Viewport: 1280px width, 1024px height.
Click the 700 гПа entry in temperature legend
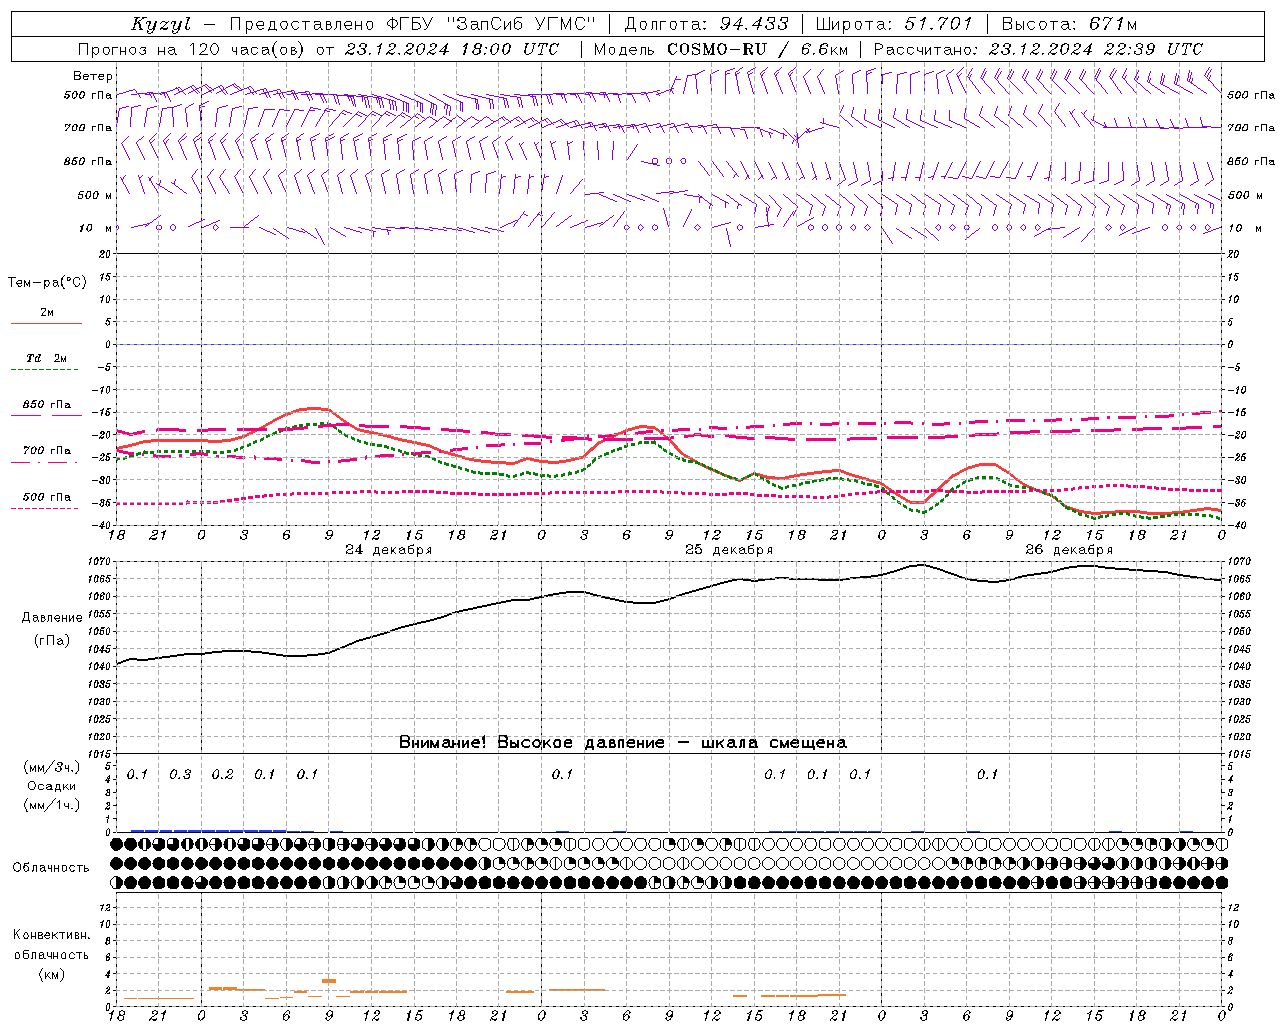point(46,454)
